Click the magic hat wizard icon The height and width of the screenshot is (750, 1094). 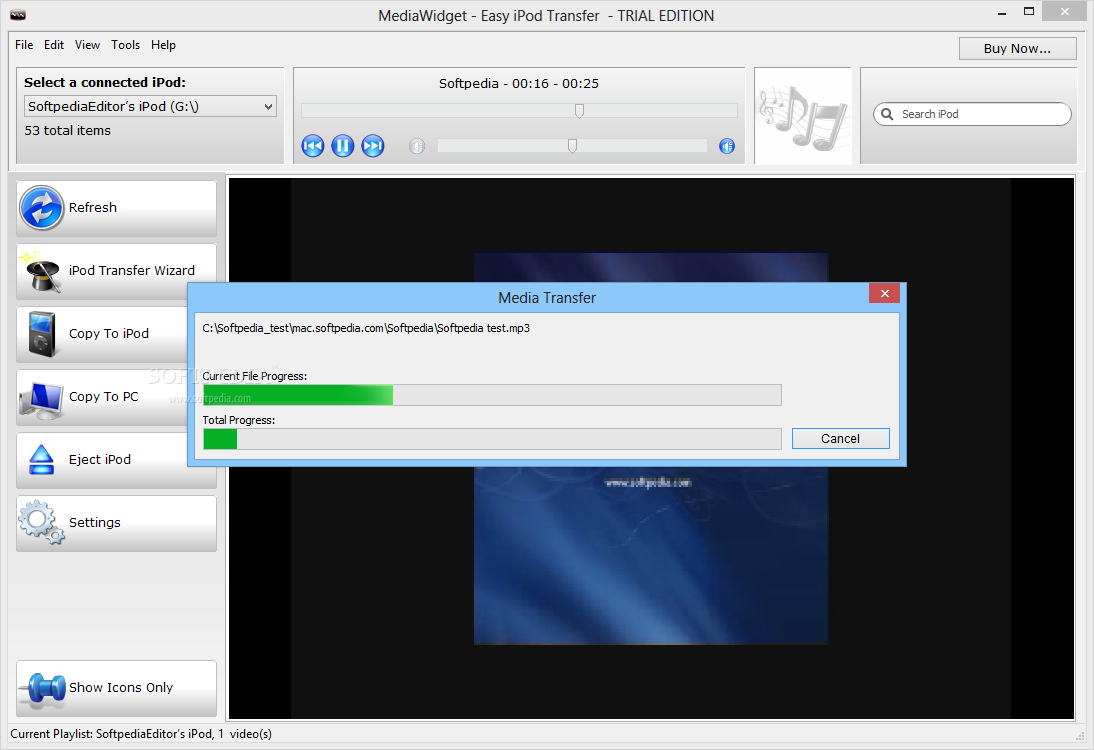(40, 271)
